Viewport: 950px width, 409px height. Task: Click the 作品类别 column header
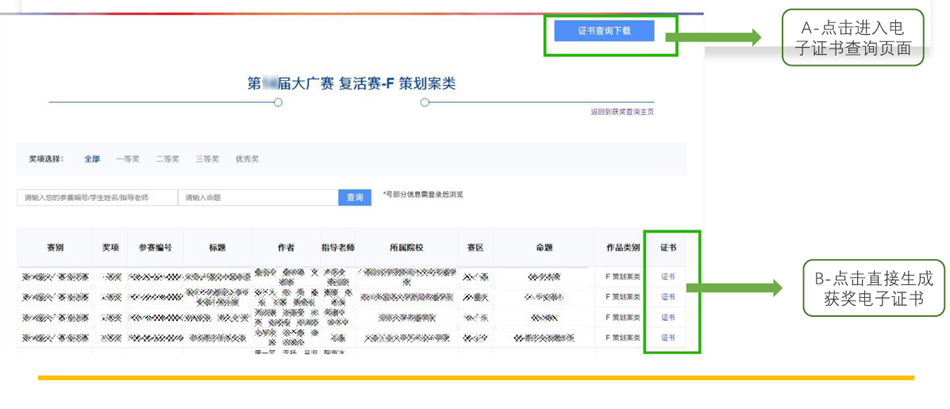pos(620,248)
